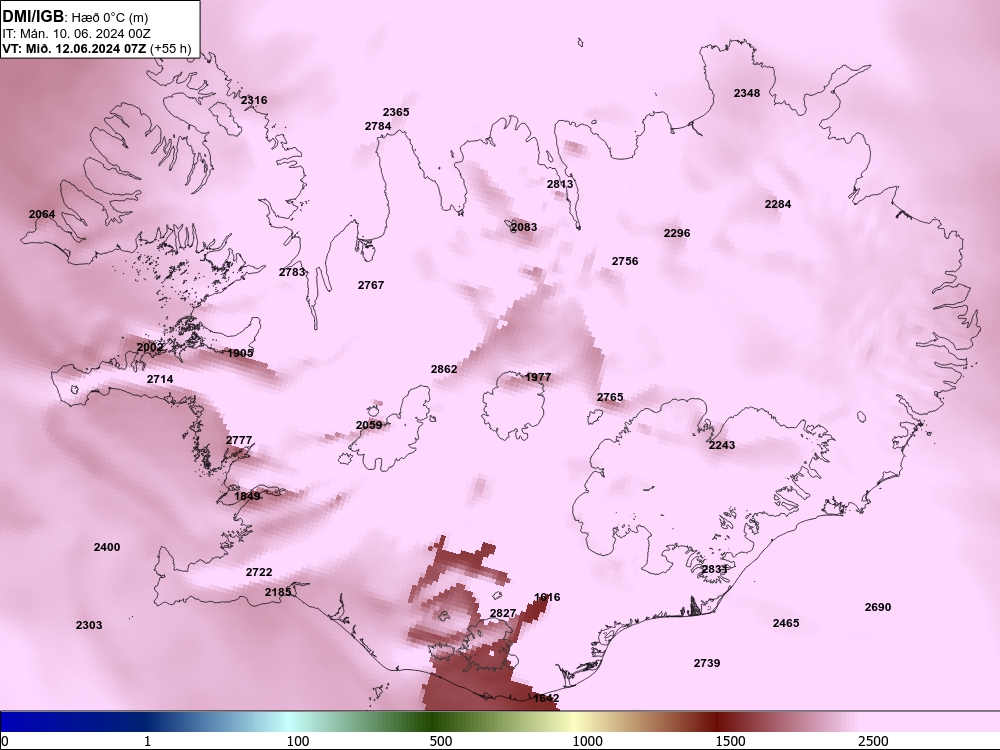Click the 2862 central highland value

[444, 369]
